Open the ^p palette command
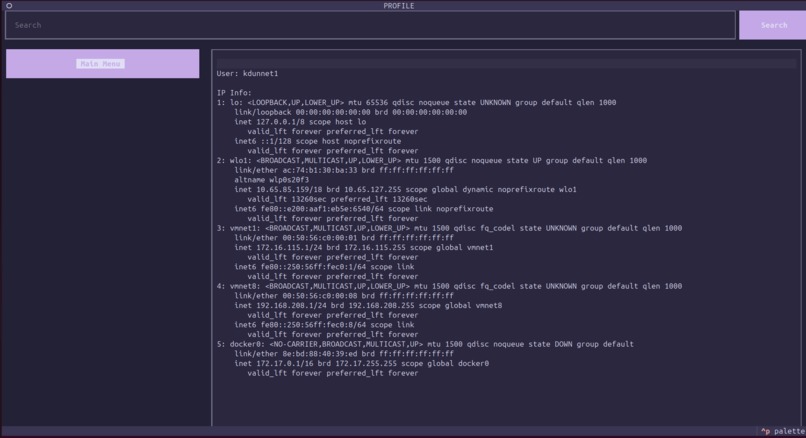The height and width of the screenshot is (438, 806). coord(783,431)
